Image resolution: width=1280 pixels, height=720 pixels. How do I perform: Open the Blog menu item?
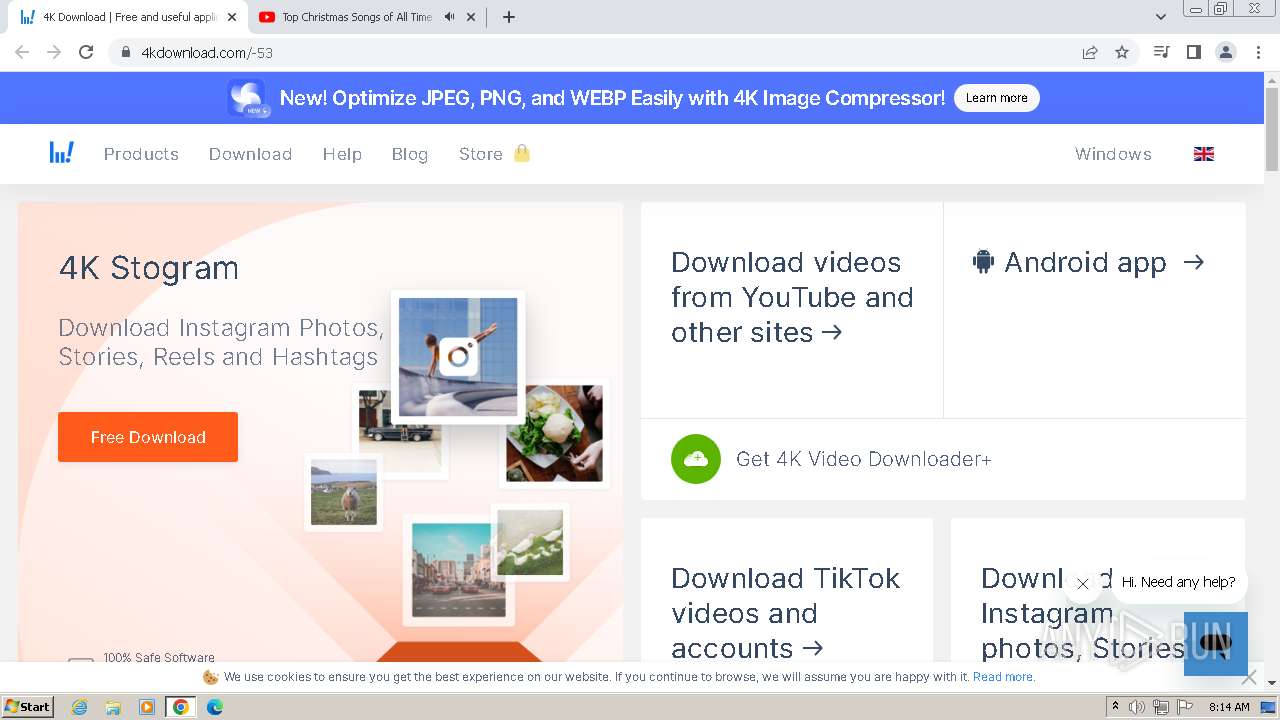(410, 154)
